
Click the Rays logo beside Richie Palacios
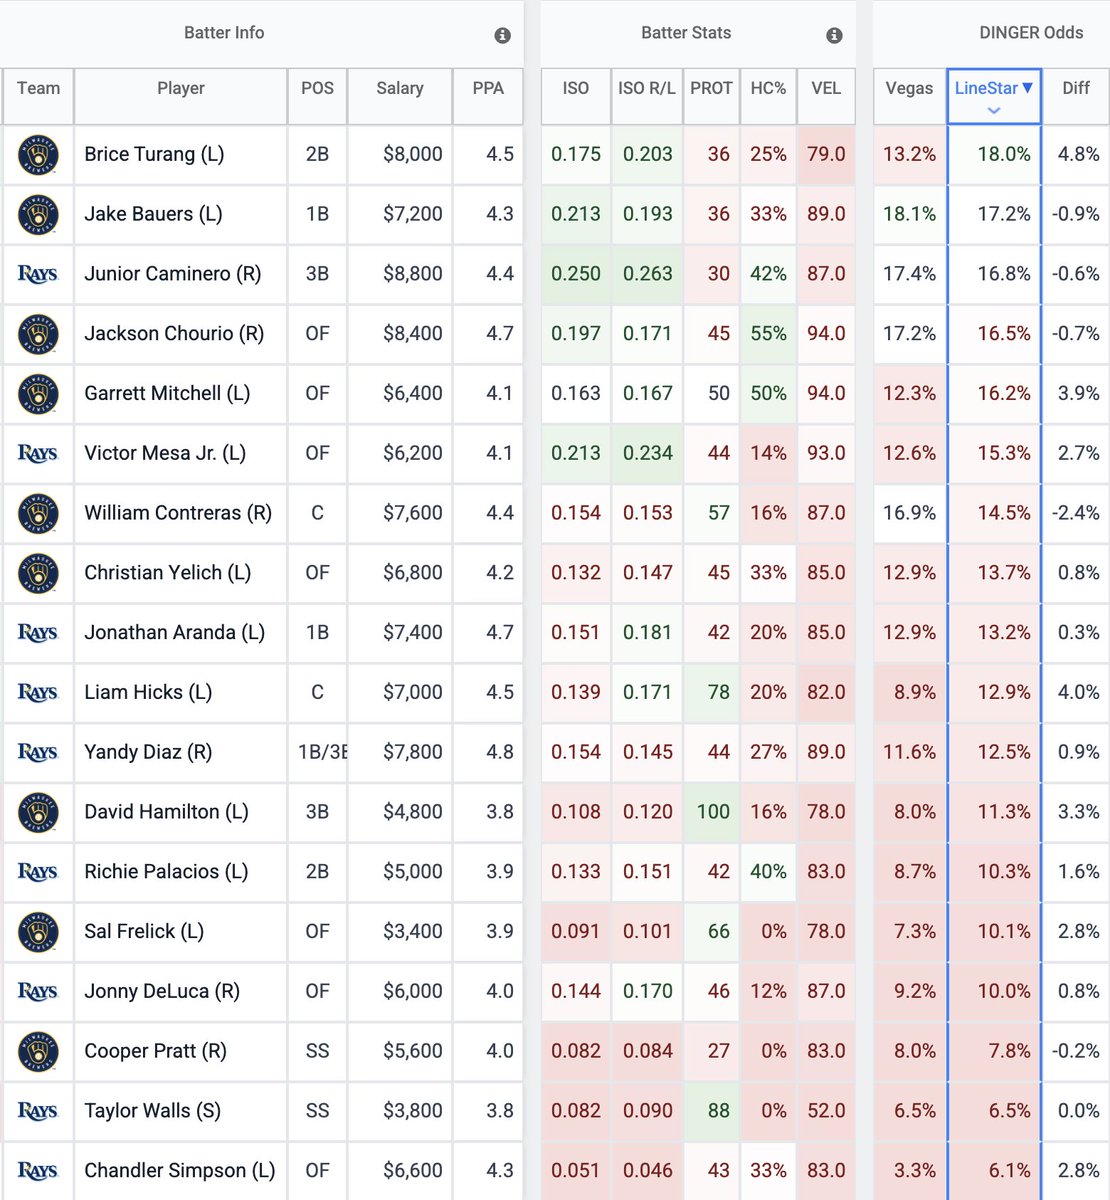pyautogui.click(x=38, y=872)
